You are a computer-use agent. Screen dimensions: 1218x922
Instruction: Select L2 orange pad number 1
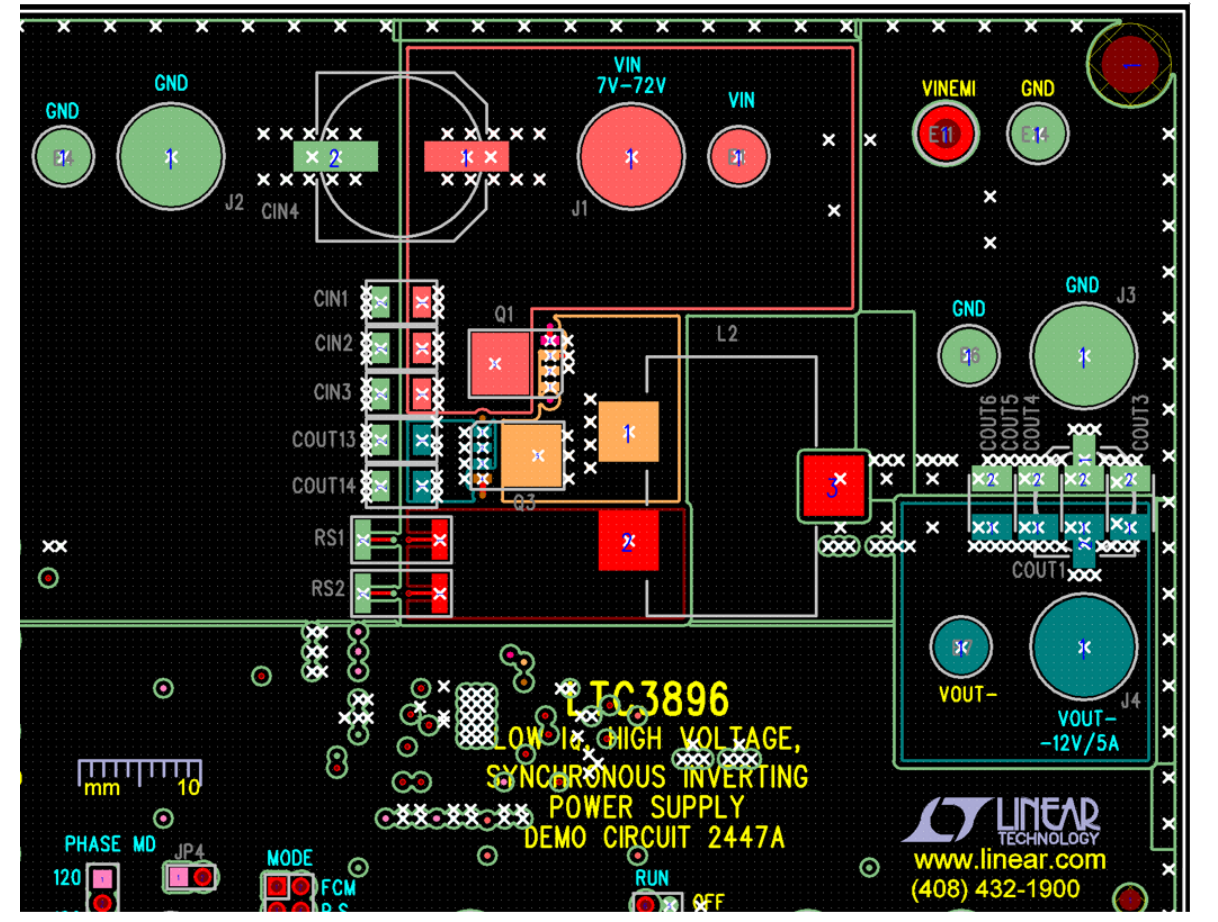click(x=628, y=432)
